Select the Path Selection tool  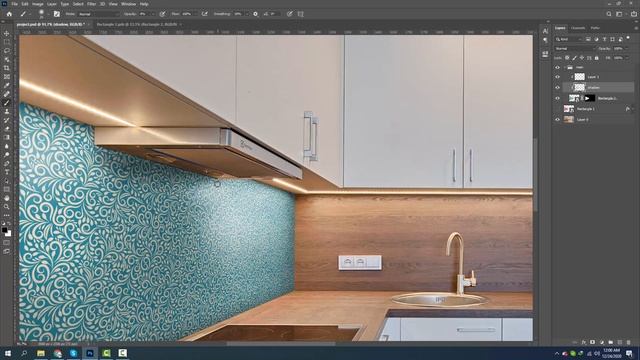coord(7,181)
